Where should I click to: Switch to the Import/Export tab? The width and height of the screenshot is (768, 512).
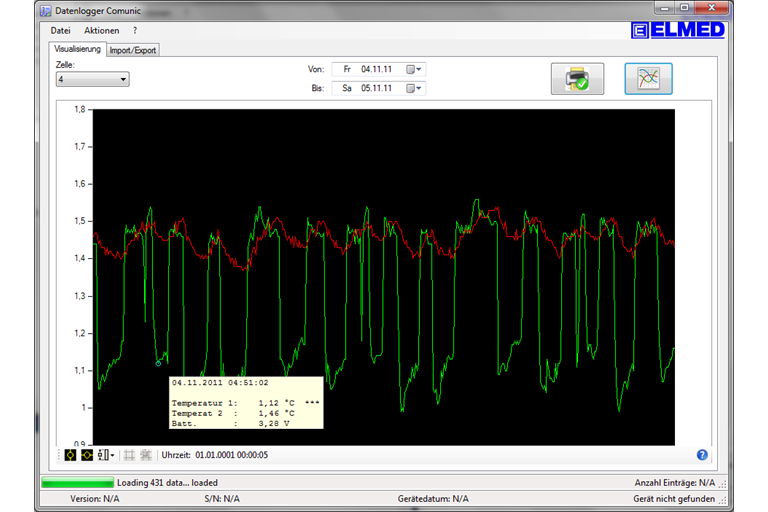(x=133, y=50)
